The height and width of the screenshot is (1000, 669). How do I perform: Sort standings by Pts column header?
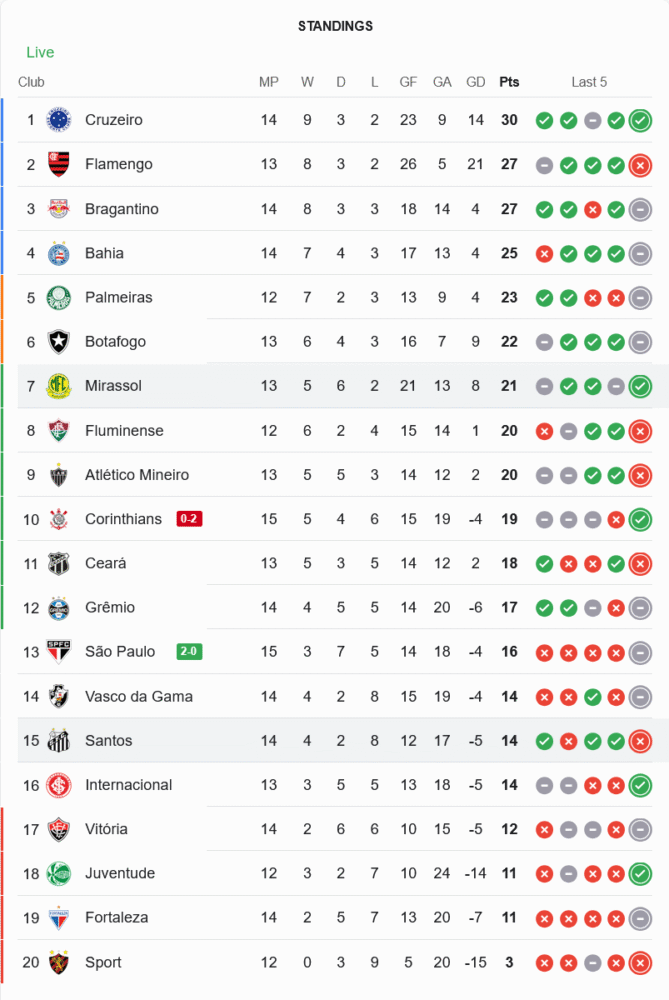[x=509, y=82]
